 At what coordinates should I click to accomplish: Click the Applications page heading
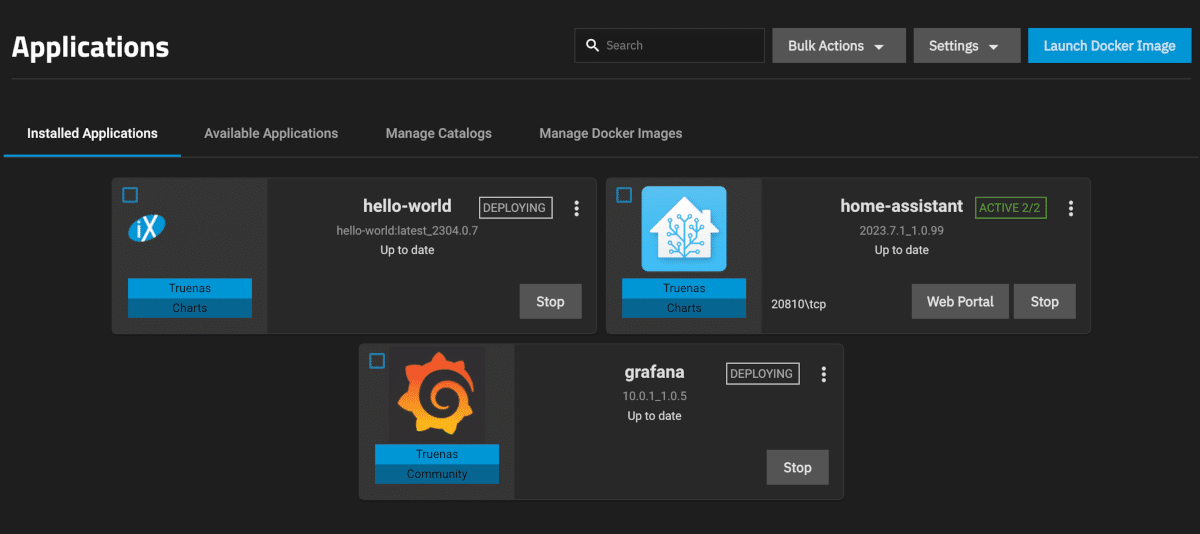click(90, 47)
